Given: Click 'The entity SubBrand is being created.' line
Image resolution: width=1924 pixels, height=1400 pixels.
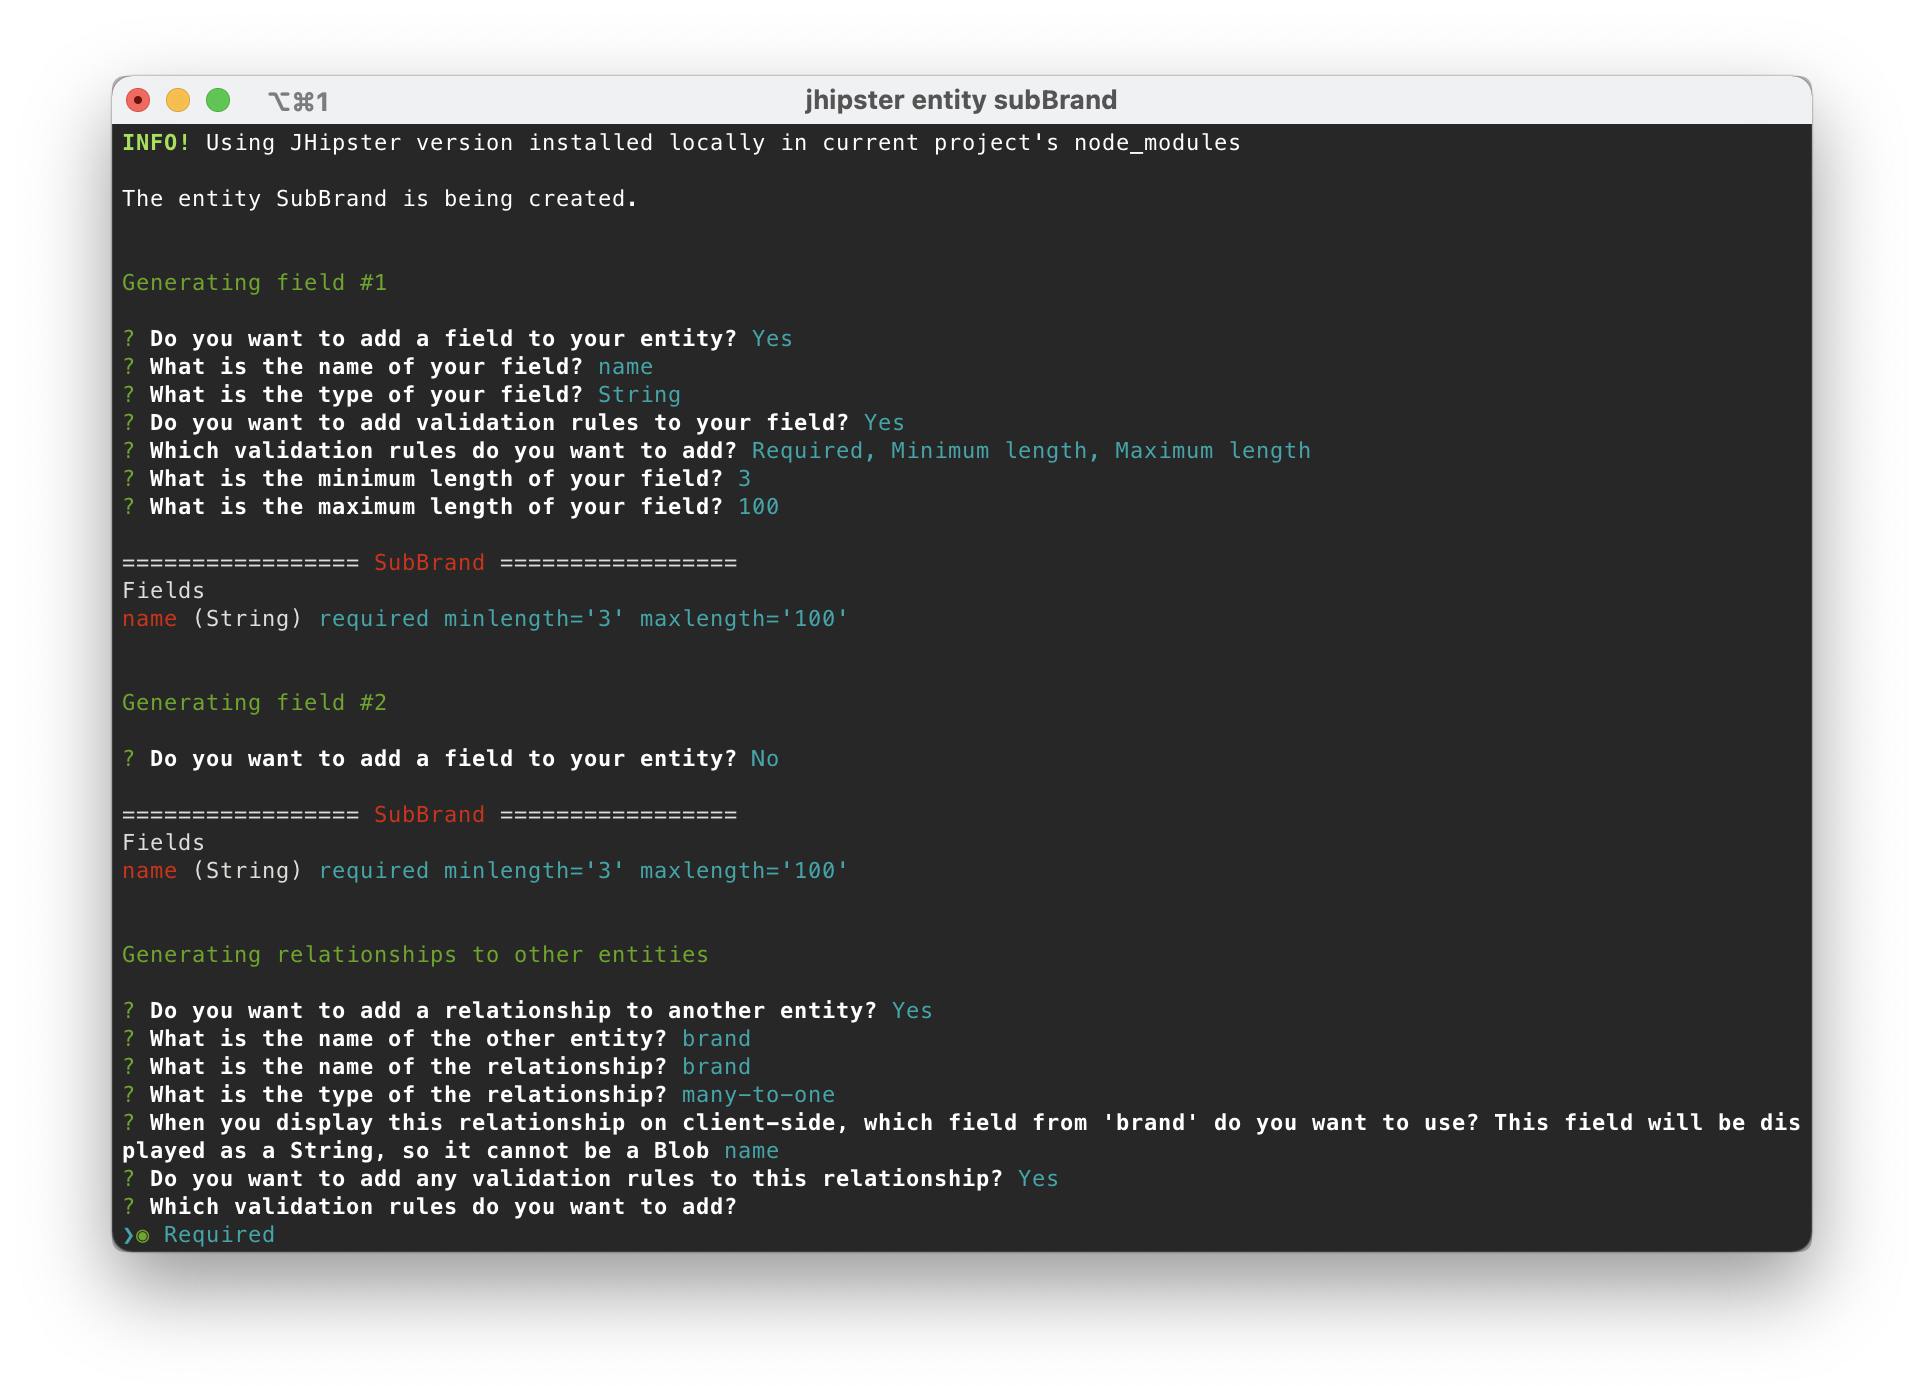Looking at the screenshot, I should (x=379, y=199).
